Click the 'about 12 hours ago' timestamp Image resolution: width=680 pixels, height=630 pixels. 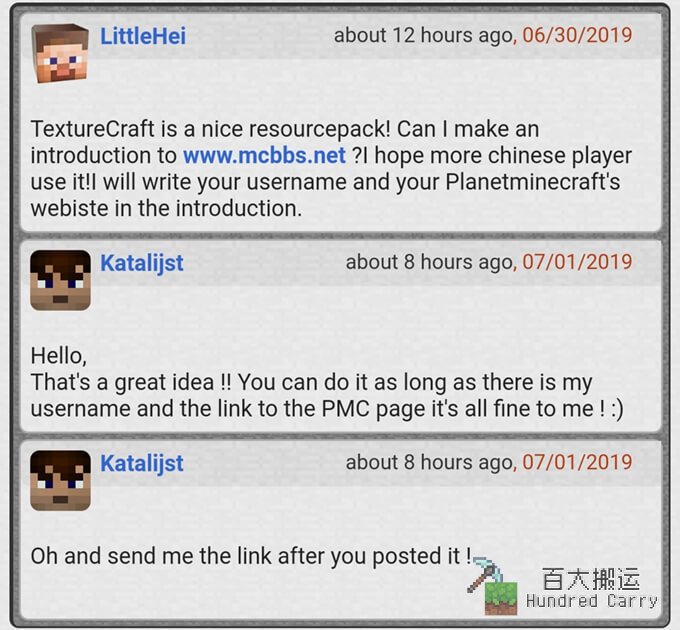point(423,36)
